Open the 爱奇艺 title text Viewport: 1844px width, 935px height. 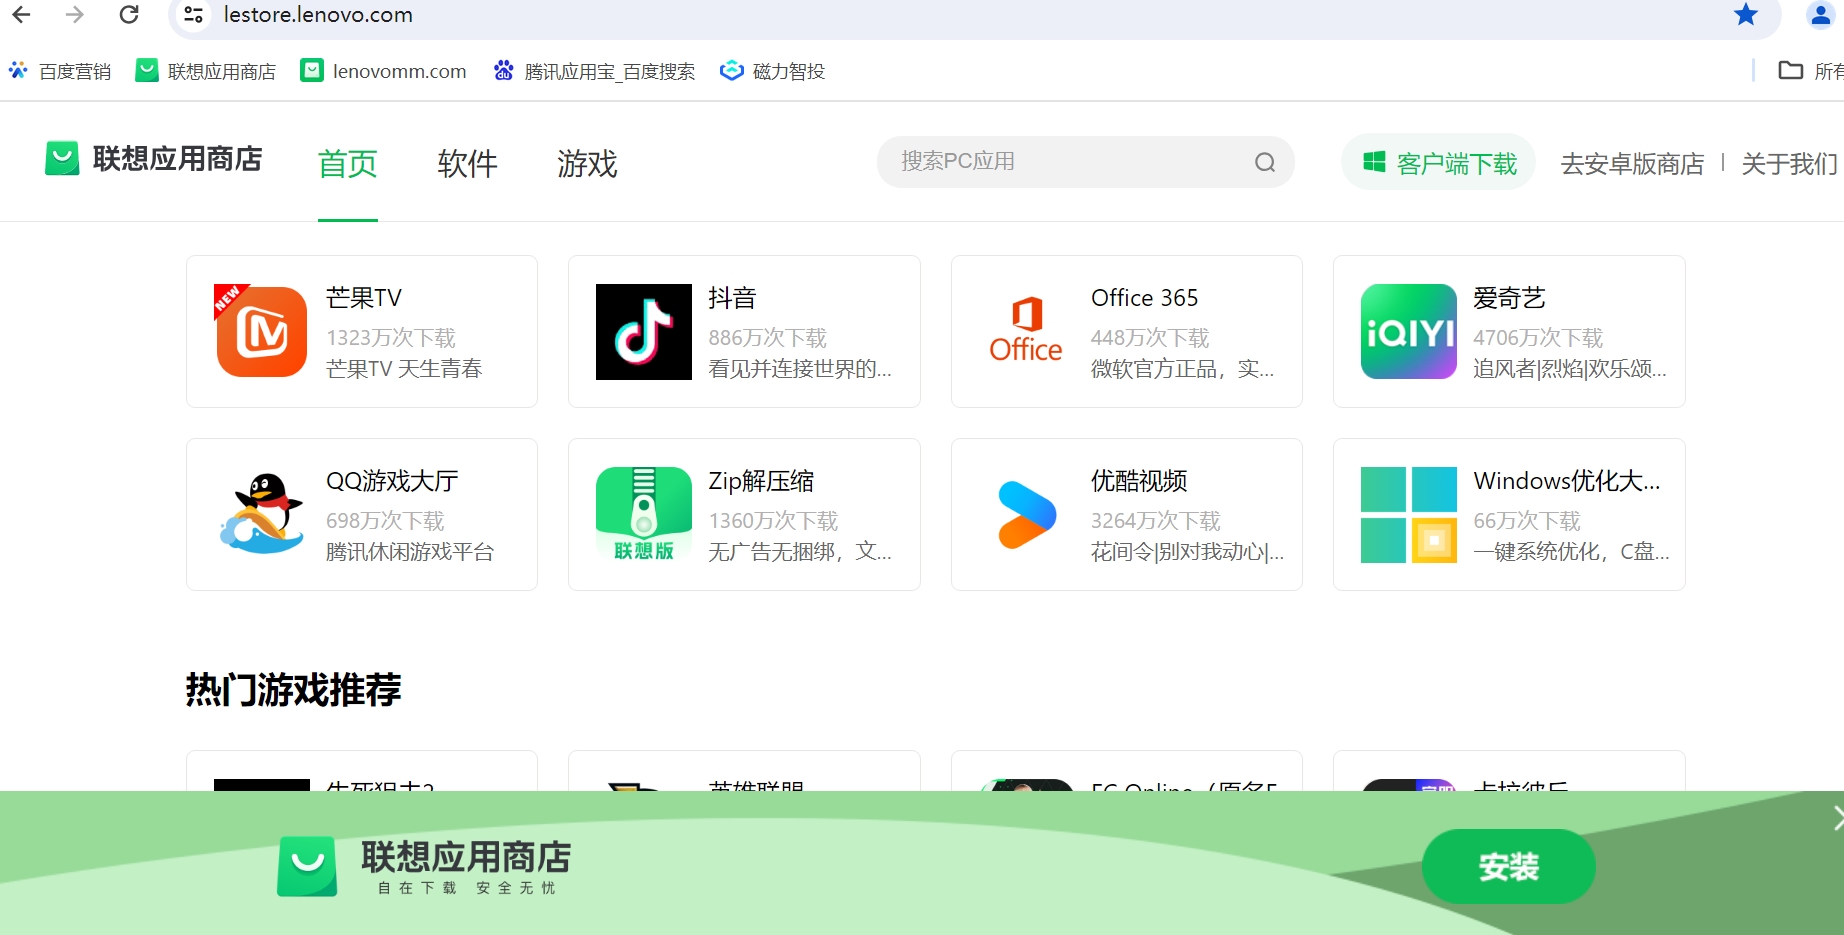(x=1509, y=298)
